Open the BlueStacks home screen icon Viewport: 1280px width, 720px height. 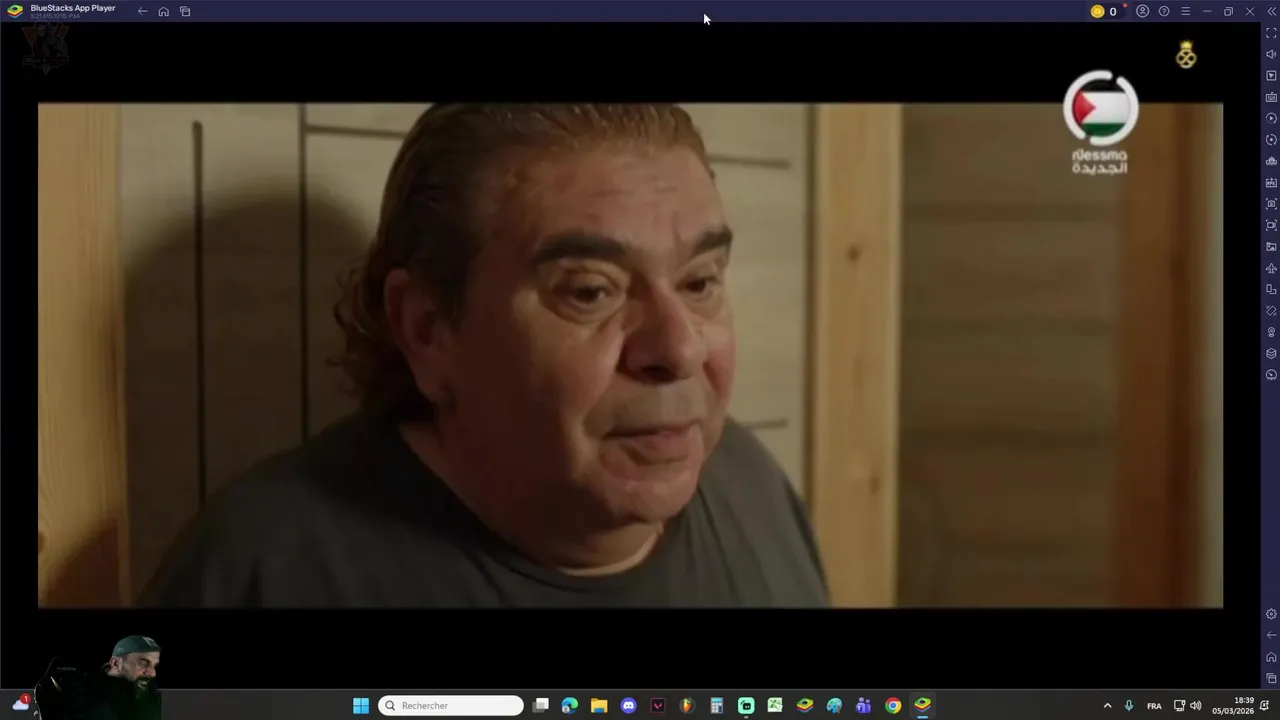coord(164,11)
